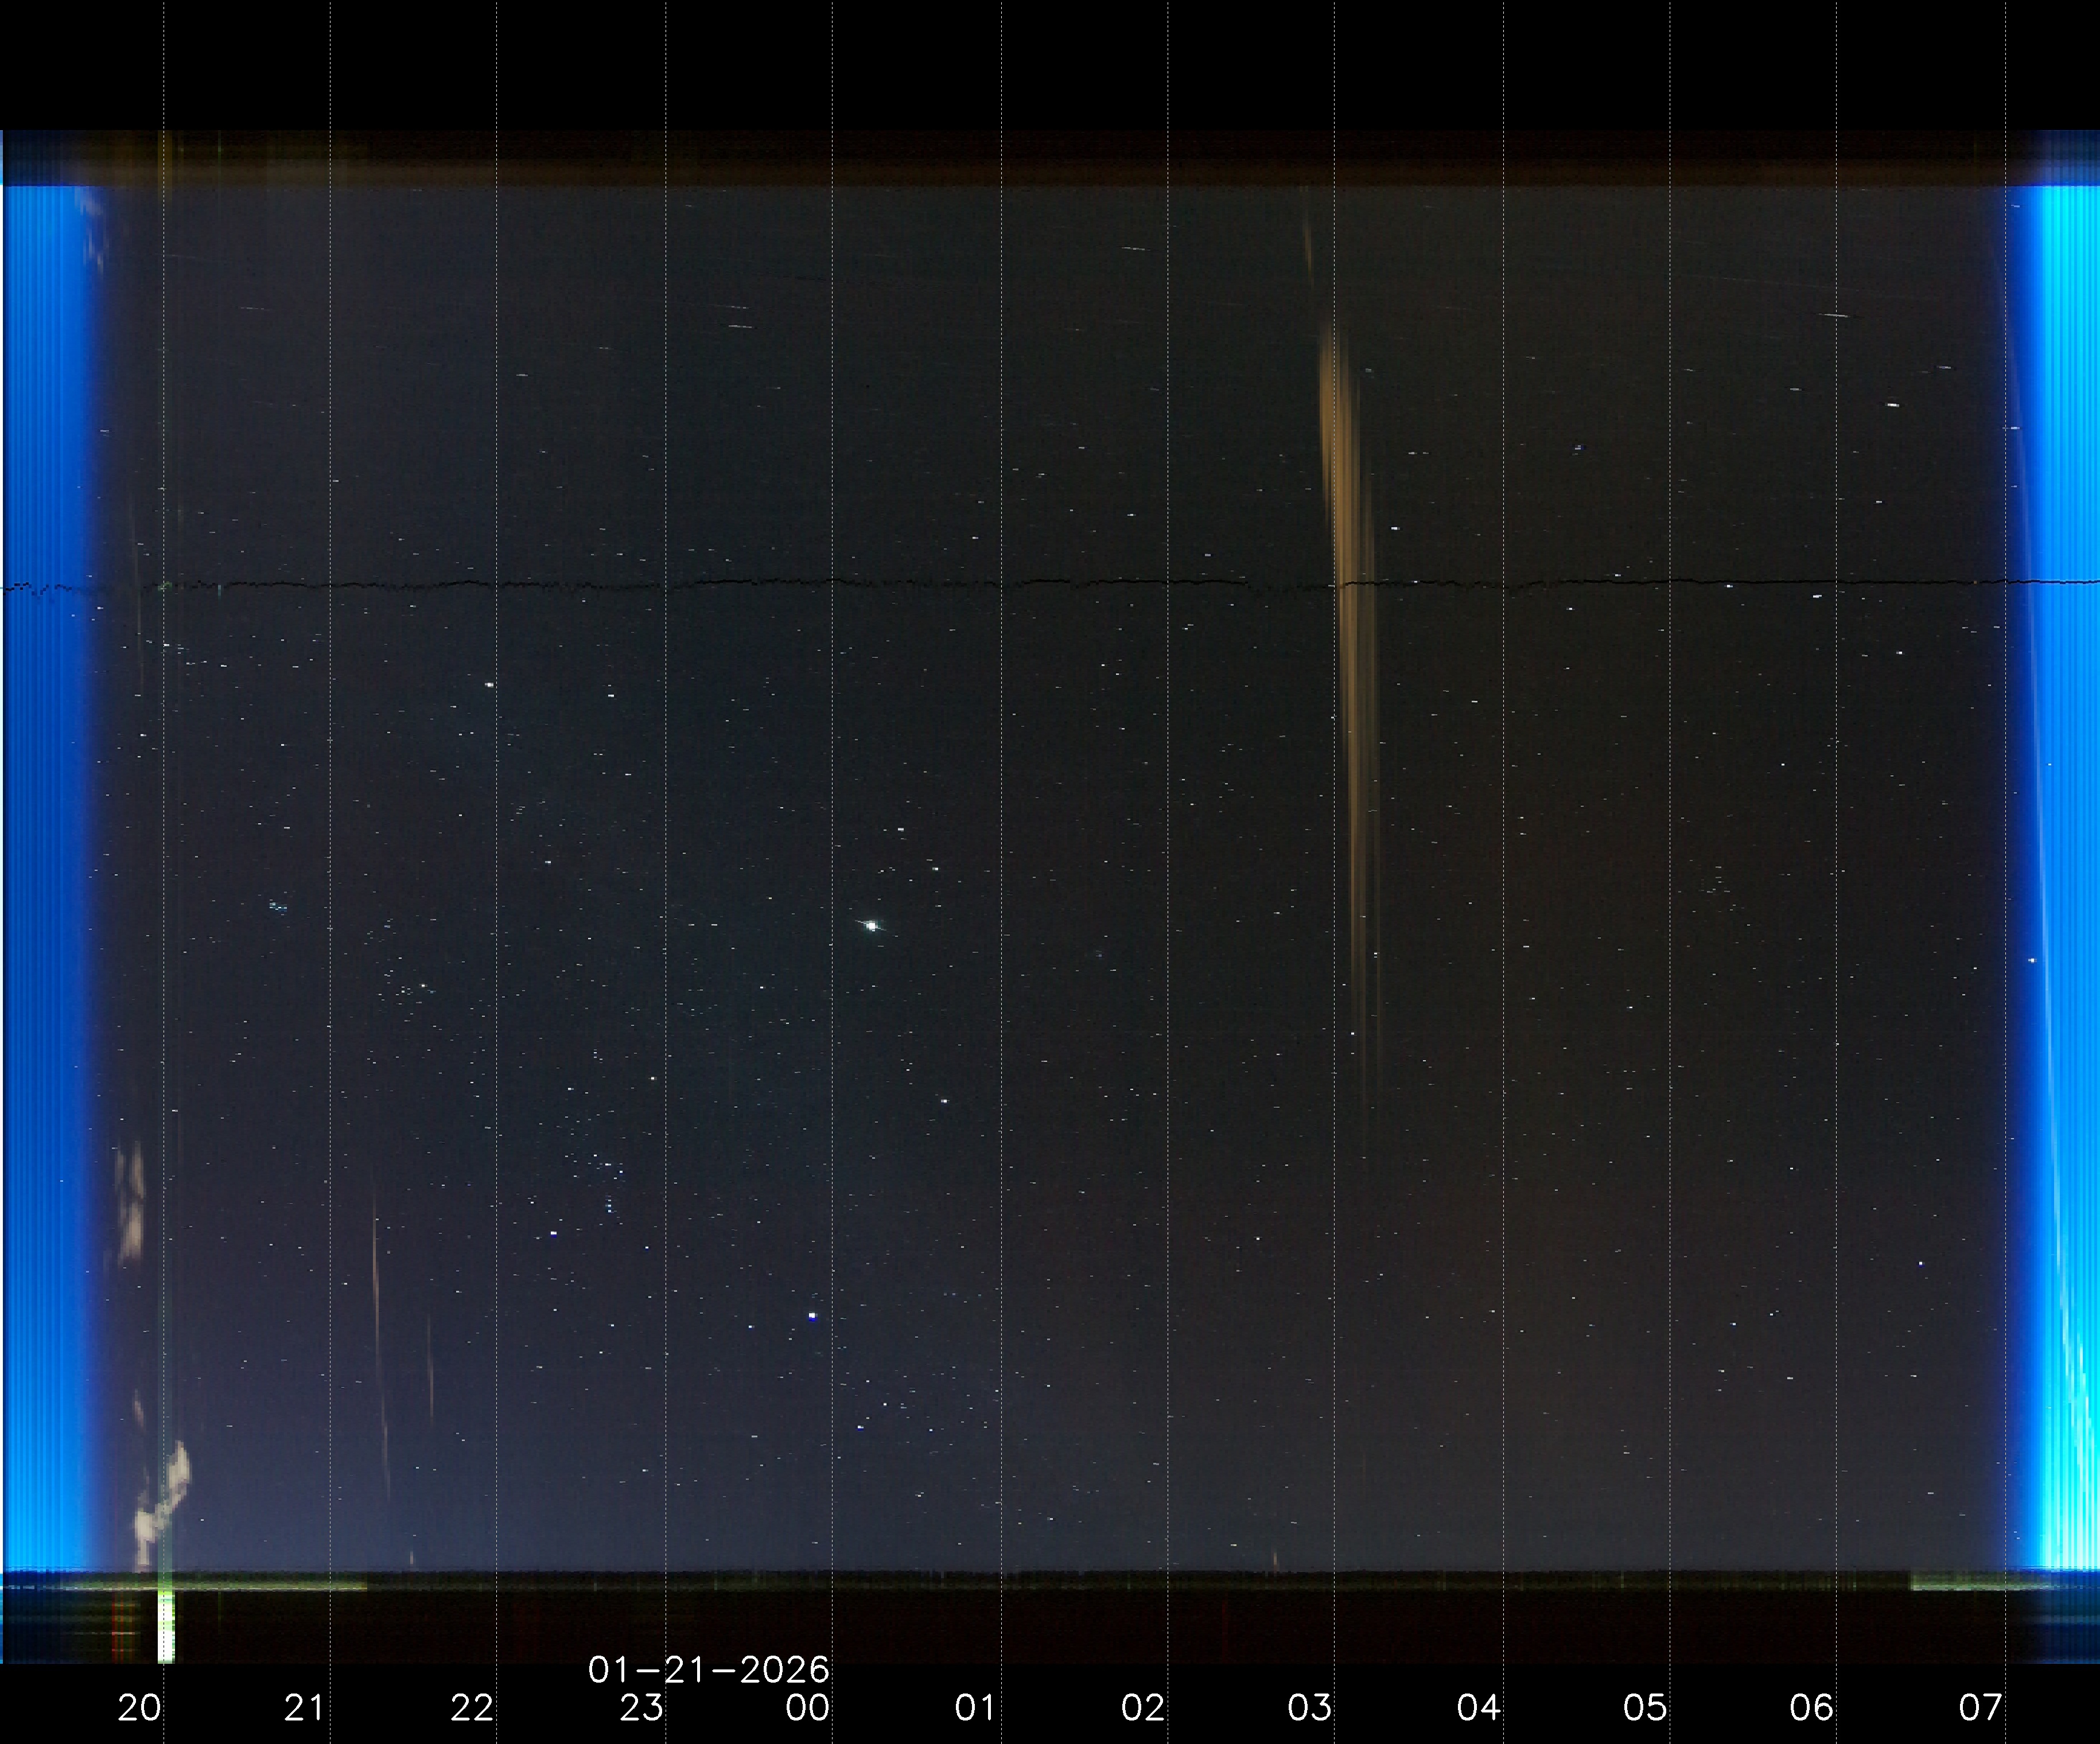
Task: Click the 20 hour label
Action: tap(139, 1708)
